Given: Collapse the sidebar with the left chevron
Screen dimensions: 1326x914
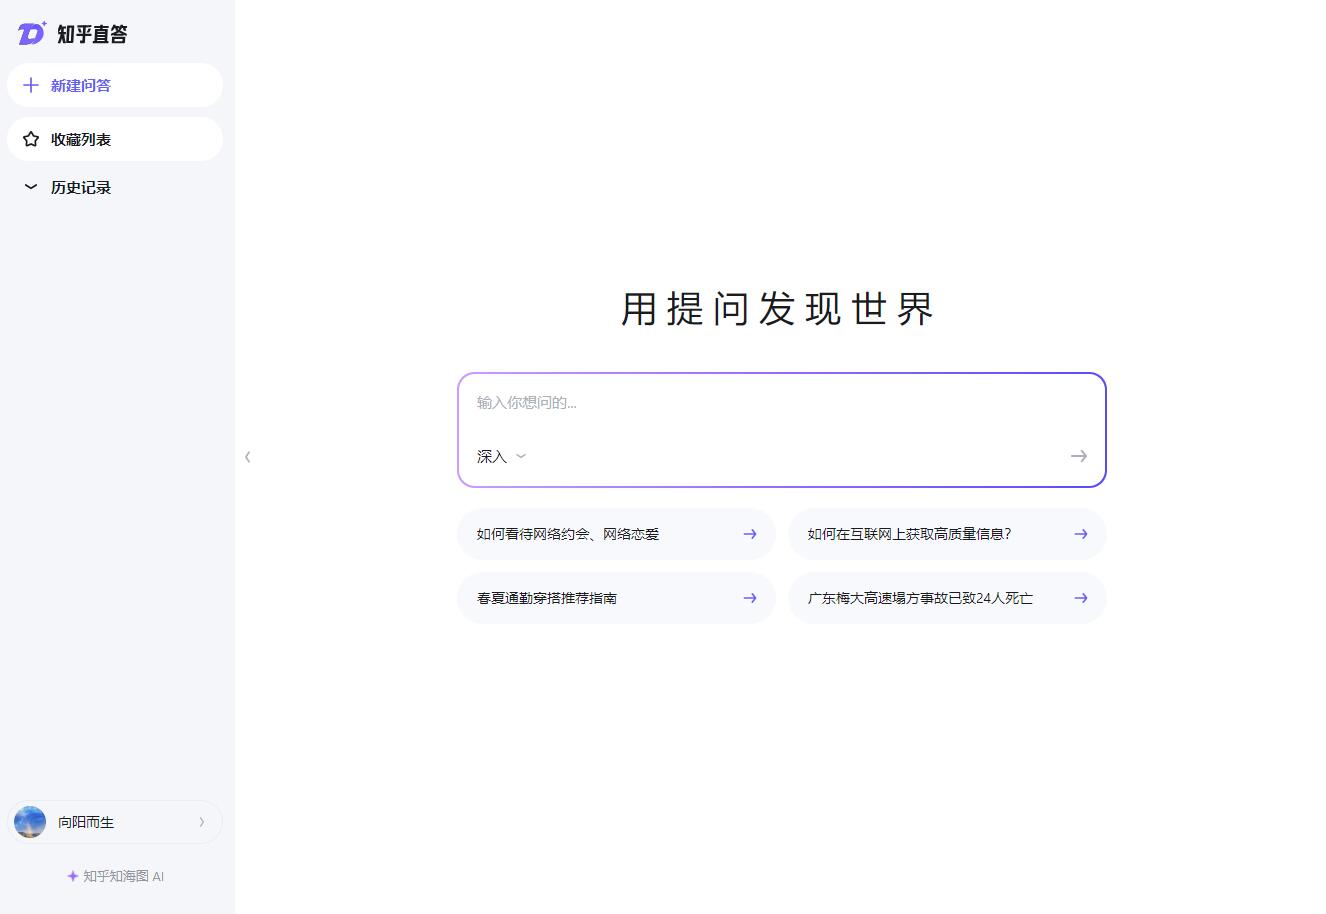Looking at the screenshot, I should click(x=248, y=457).
